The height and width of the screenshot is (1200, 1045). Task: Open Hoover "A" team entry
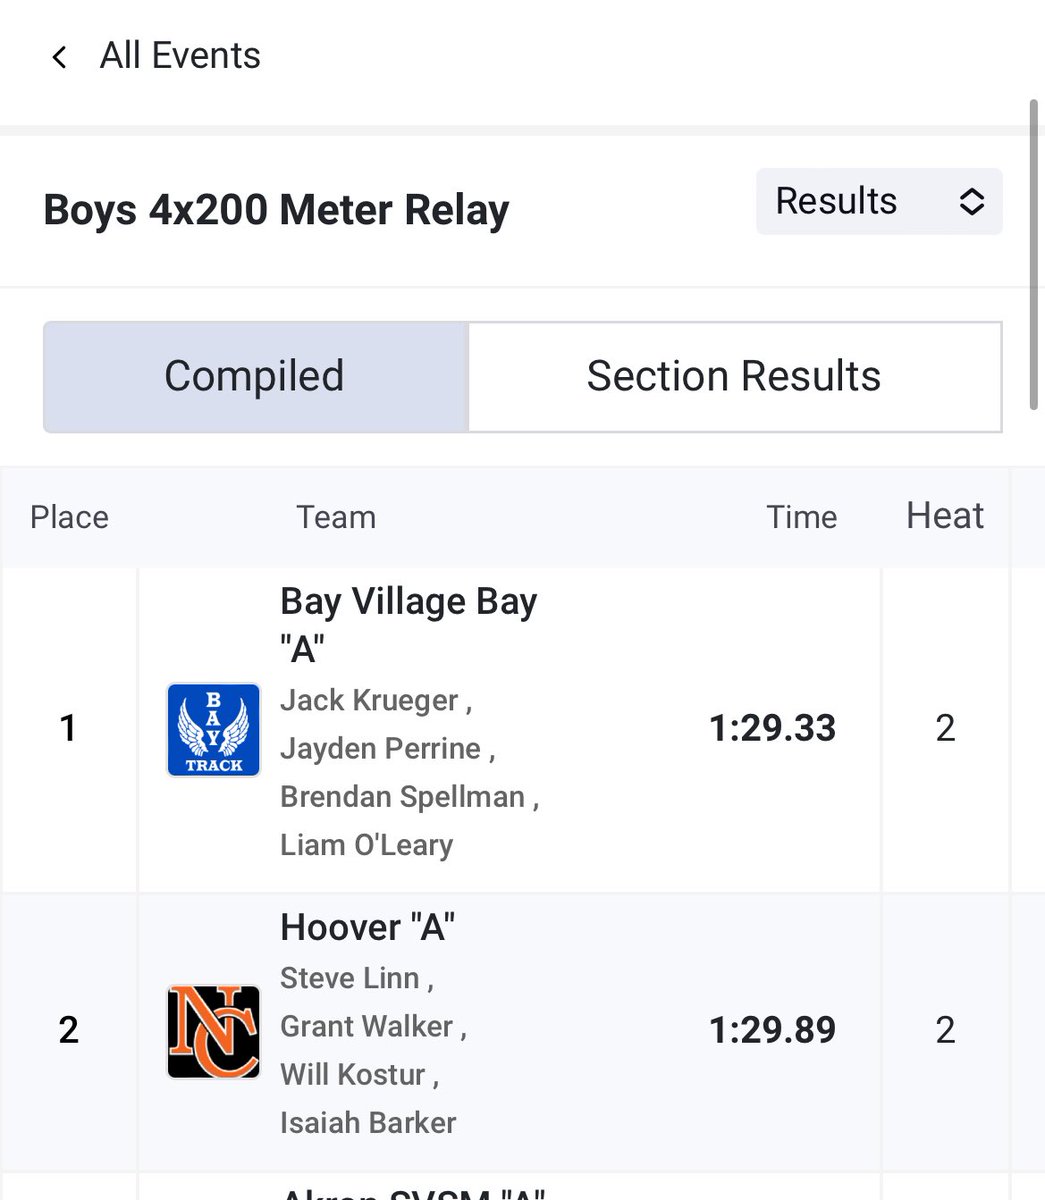(x=367, y=927)
